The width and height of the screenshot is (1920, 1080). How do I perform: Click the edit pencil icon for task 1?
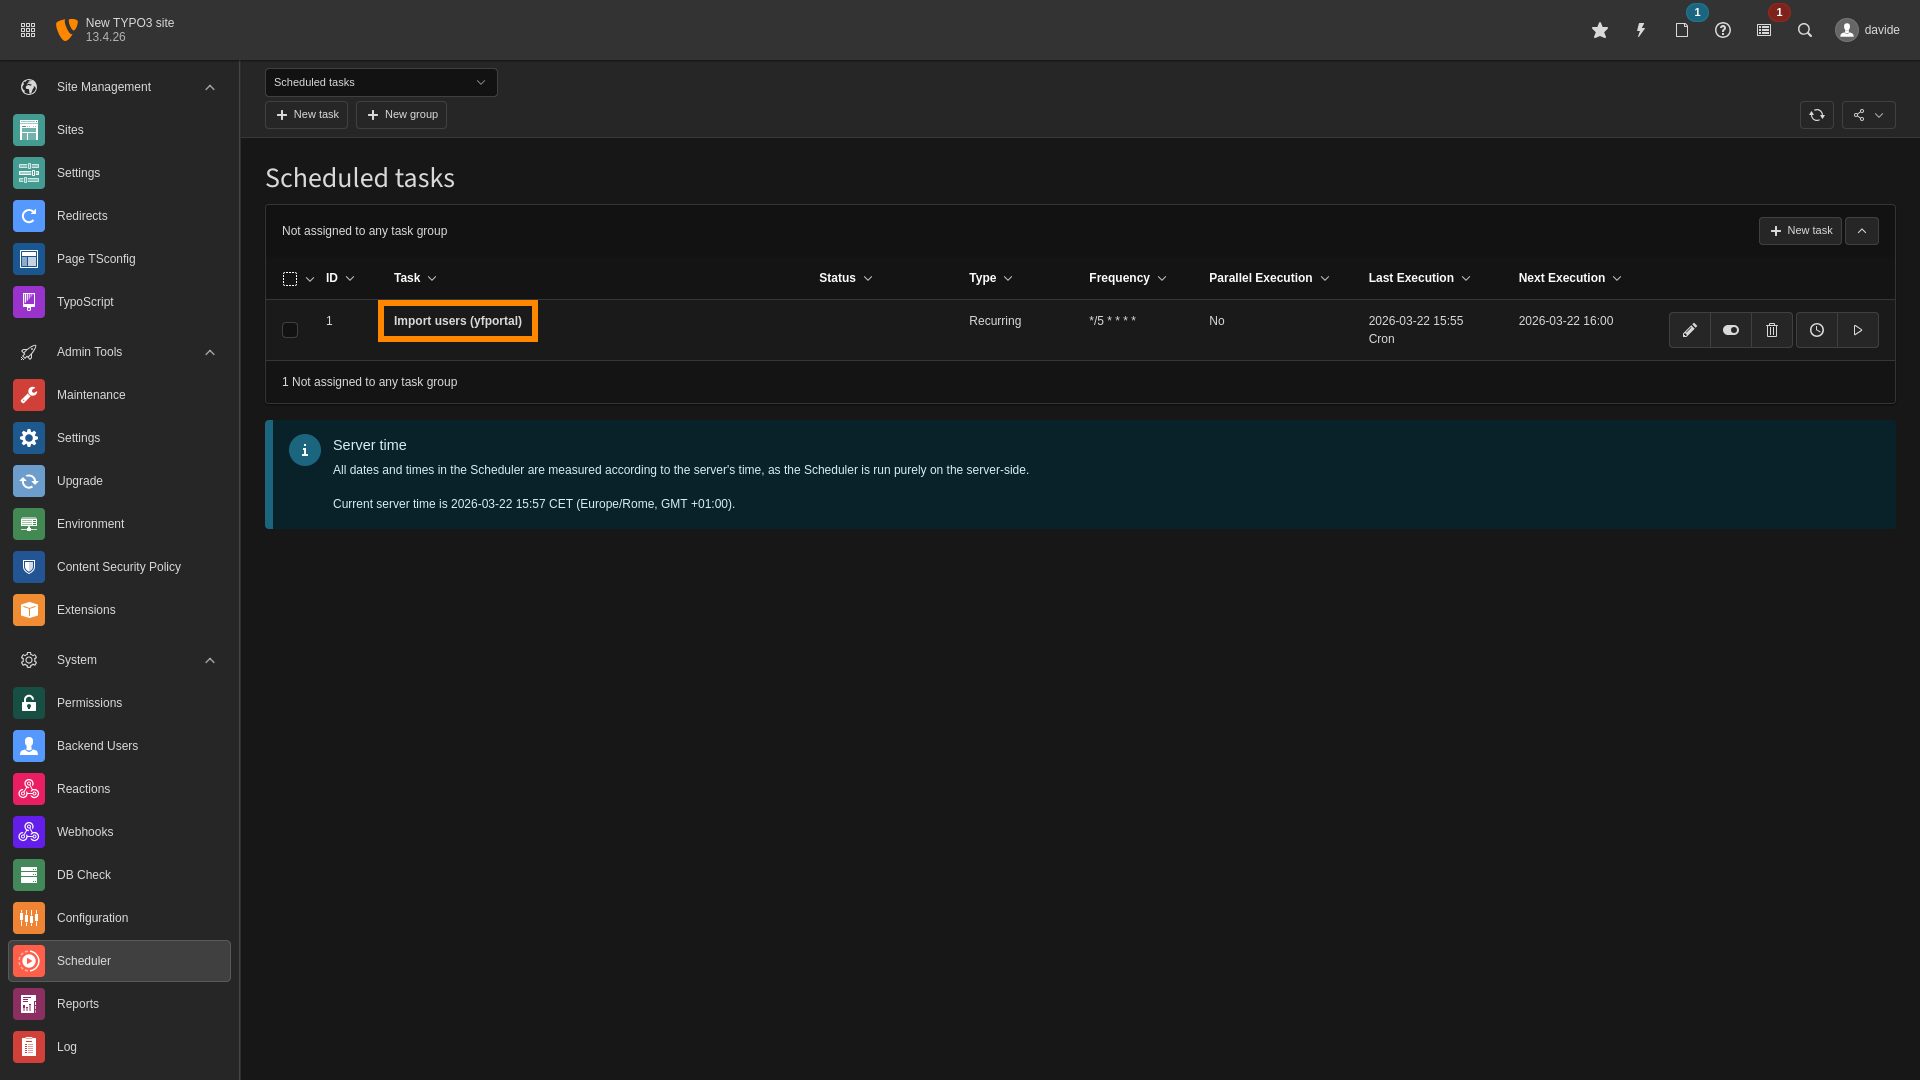pos(1689,330)
